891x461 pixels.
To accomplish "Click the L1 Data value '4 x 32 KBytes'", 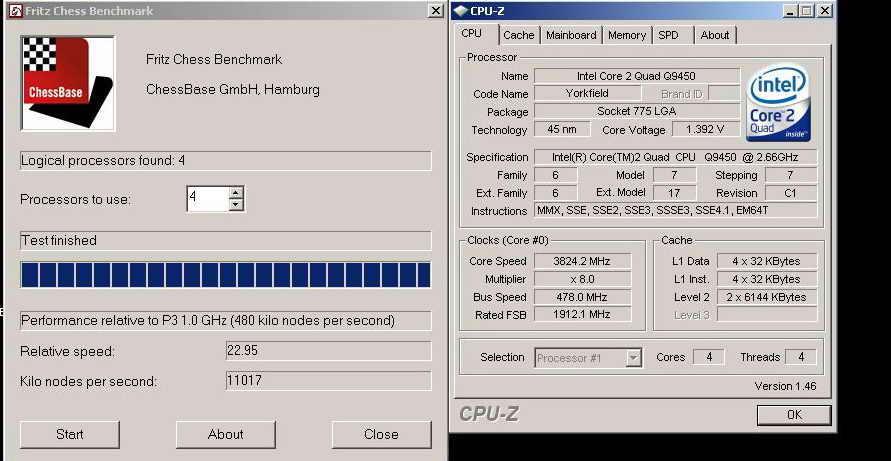I will 767,261.
